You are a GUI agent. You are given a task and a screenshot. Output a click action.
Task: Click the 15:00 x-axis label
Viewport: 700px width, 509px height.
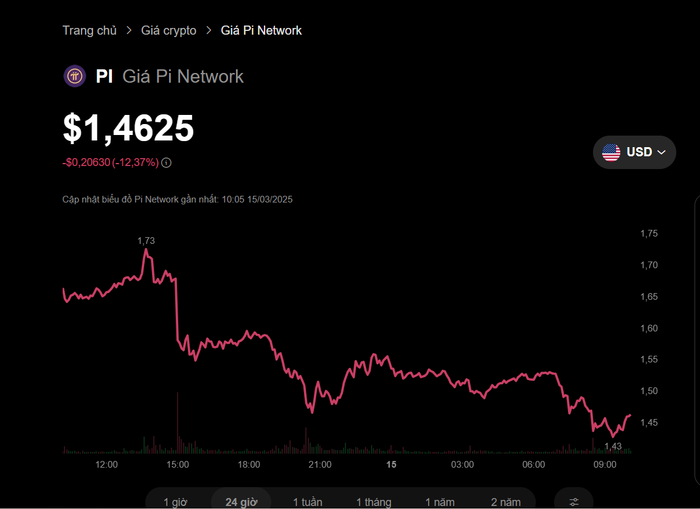pos(178,464)
